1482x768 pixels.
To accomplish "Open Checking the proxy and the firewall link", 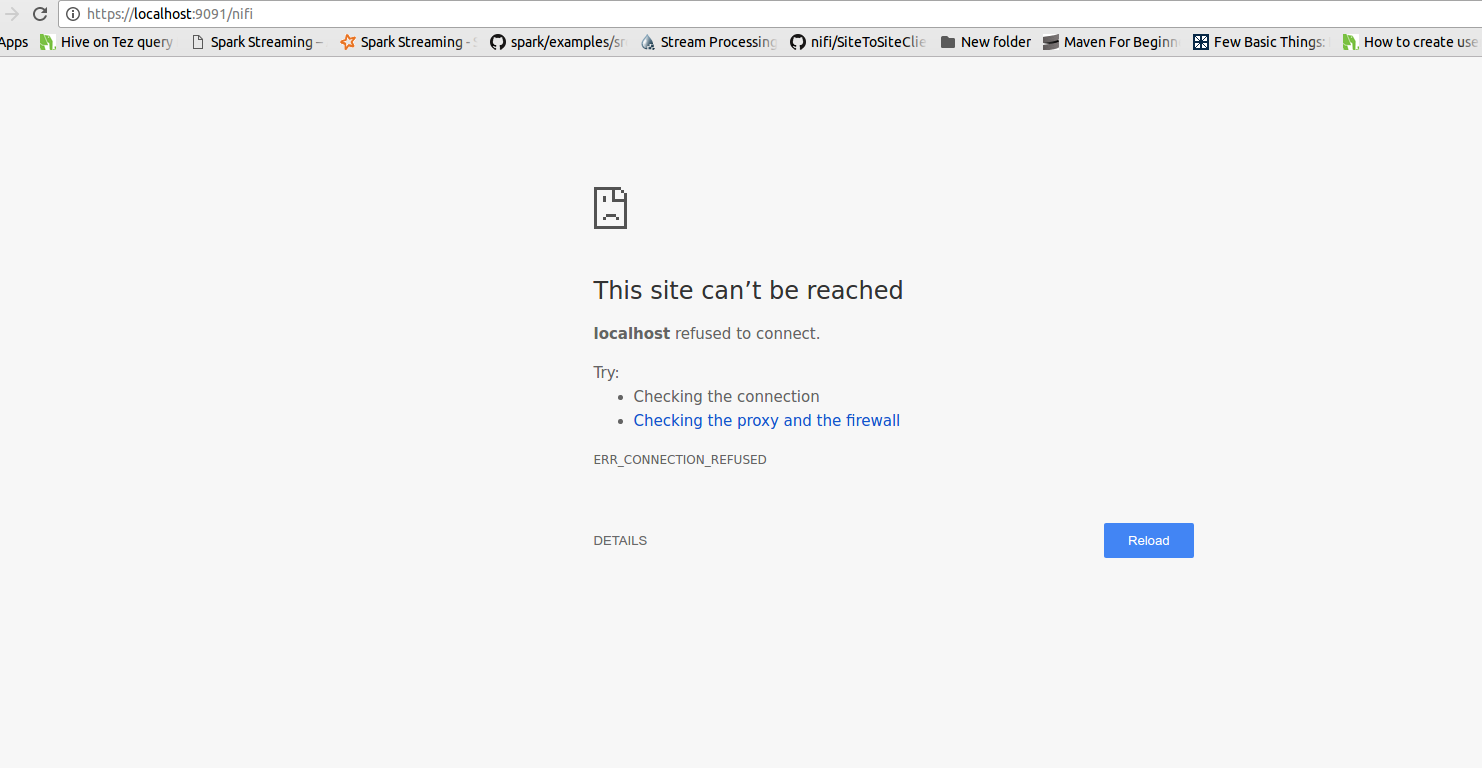I will 766,420.
